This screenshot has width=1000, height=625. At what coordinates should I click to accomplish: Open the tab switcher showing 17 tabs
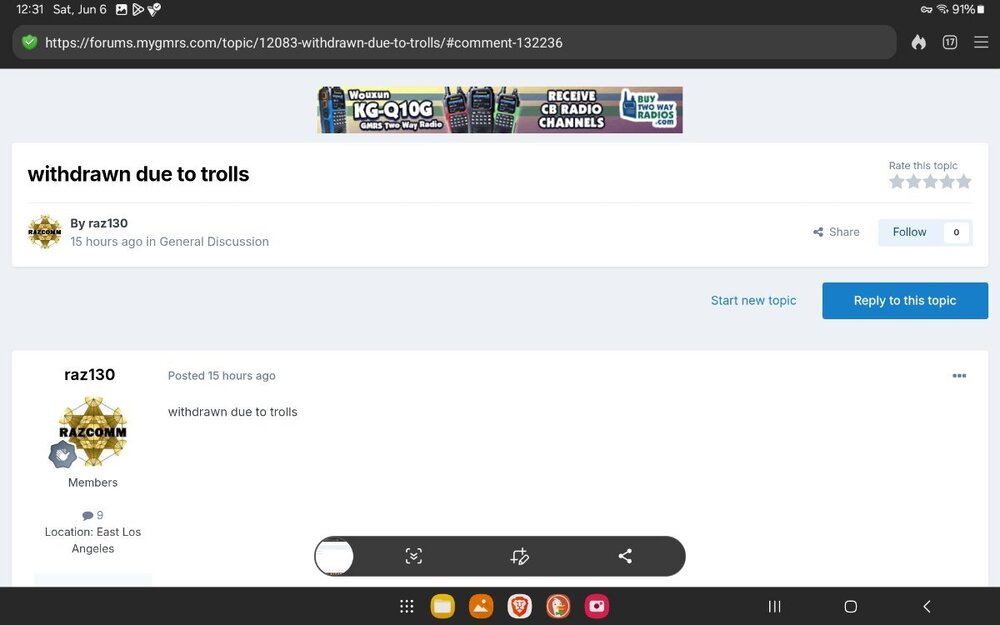click(x=950, y=42)
